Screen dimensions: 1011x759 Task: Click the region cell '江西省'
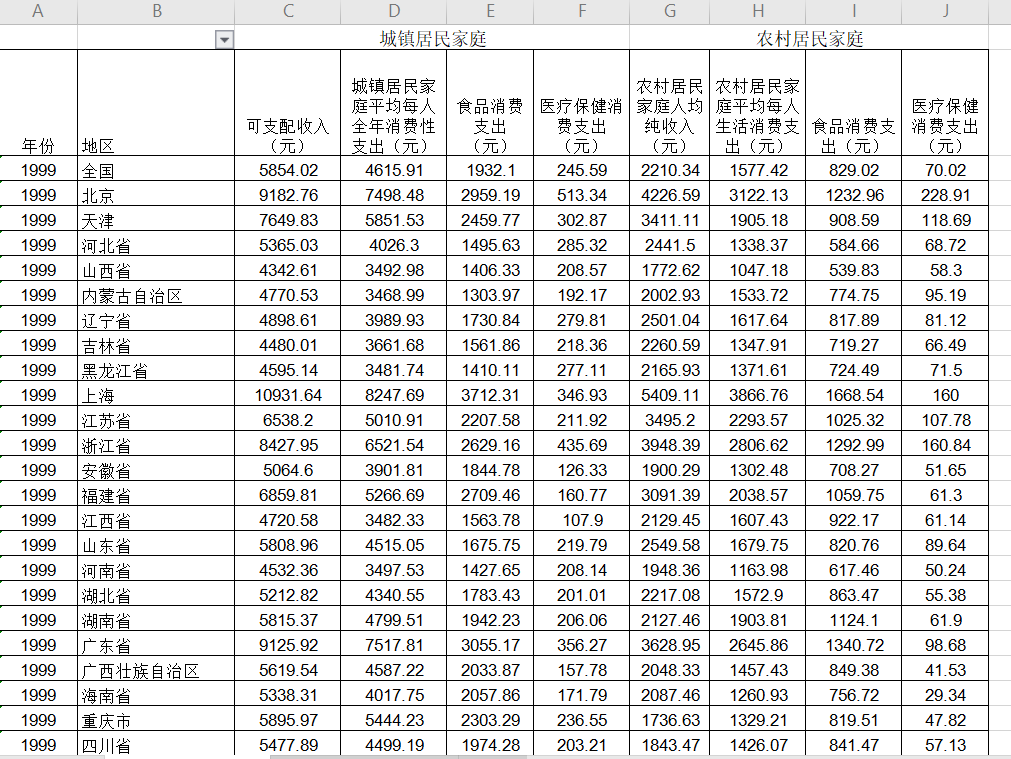(156, 520)
